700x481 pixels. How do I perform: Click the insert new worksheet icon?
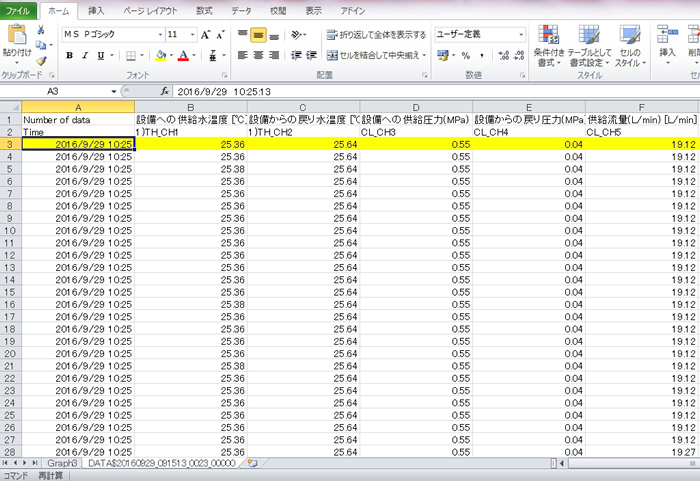point(252,463)
